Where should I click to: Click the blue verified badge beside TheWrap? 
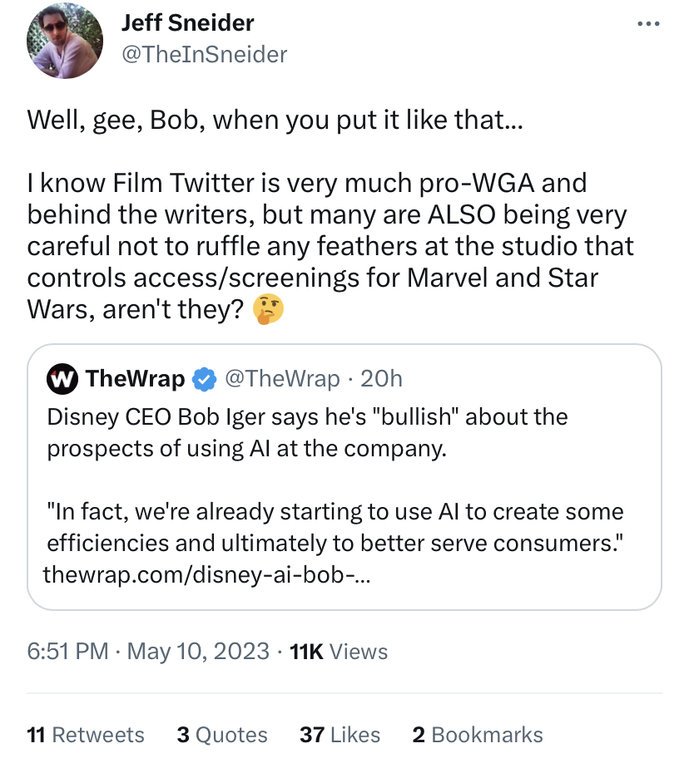[204, 379]
